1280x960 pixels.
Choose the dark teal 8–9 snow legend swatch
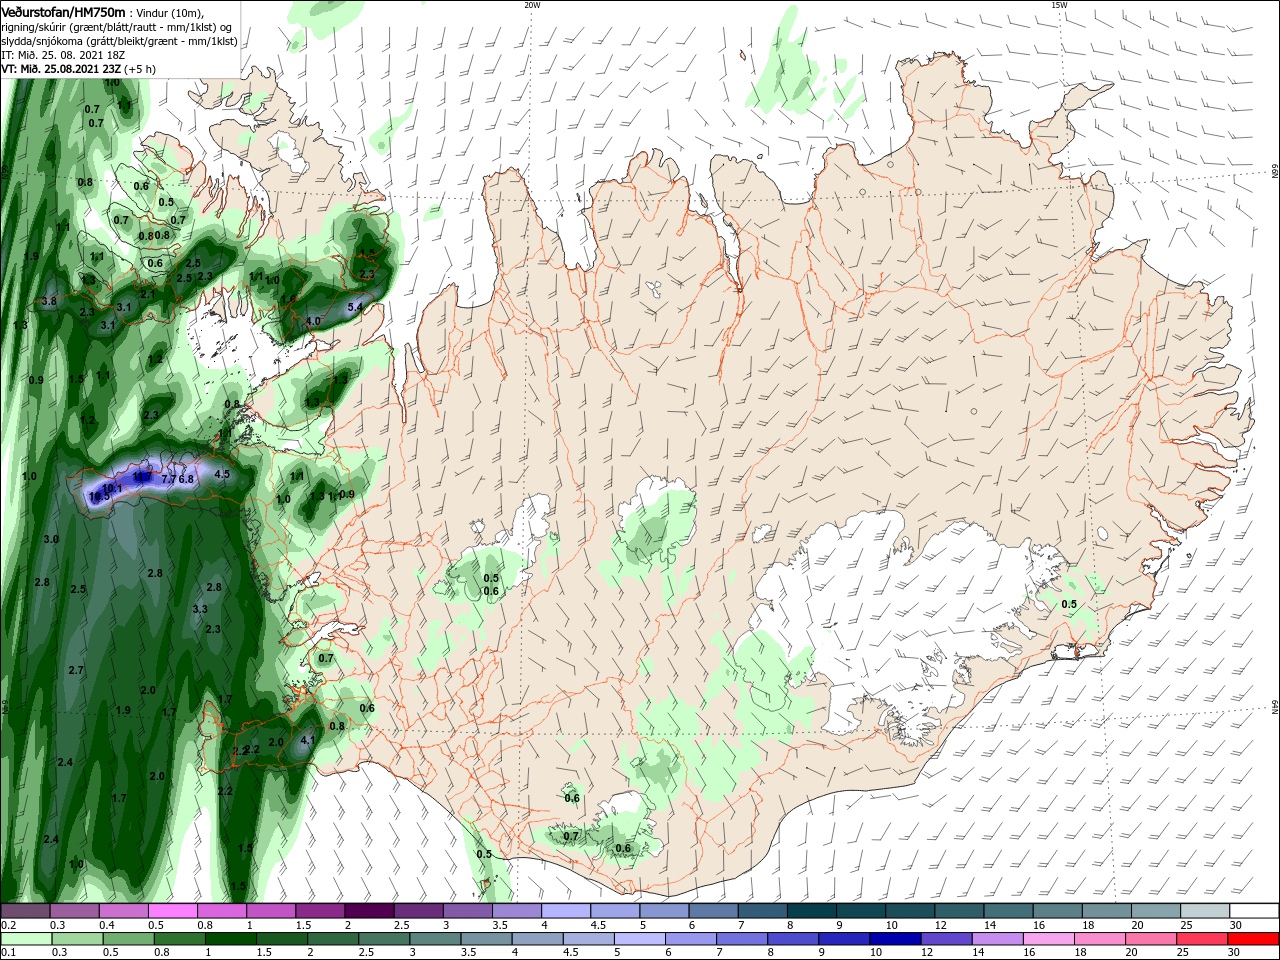tap(812, 911)
